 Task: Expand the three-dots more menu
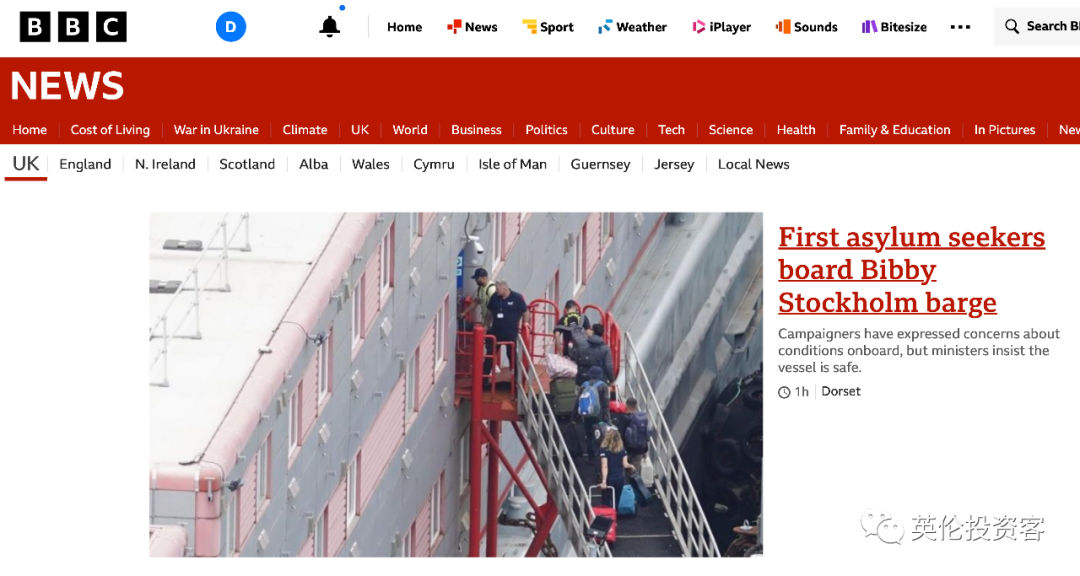pos(960,27)
